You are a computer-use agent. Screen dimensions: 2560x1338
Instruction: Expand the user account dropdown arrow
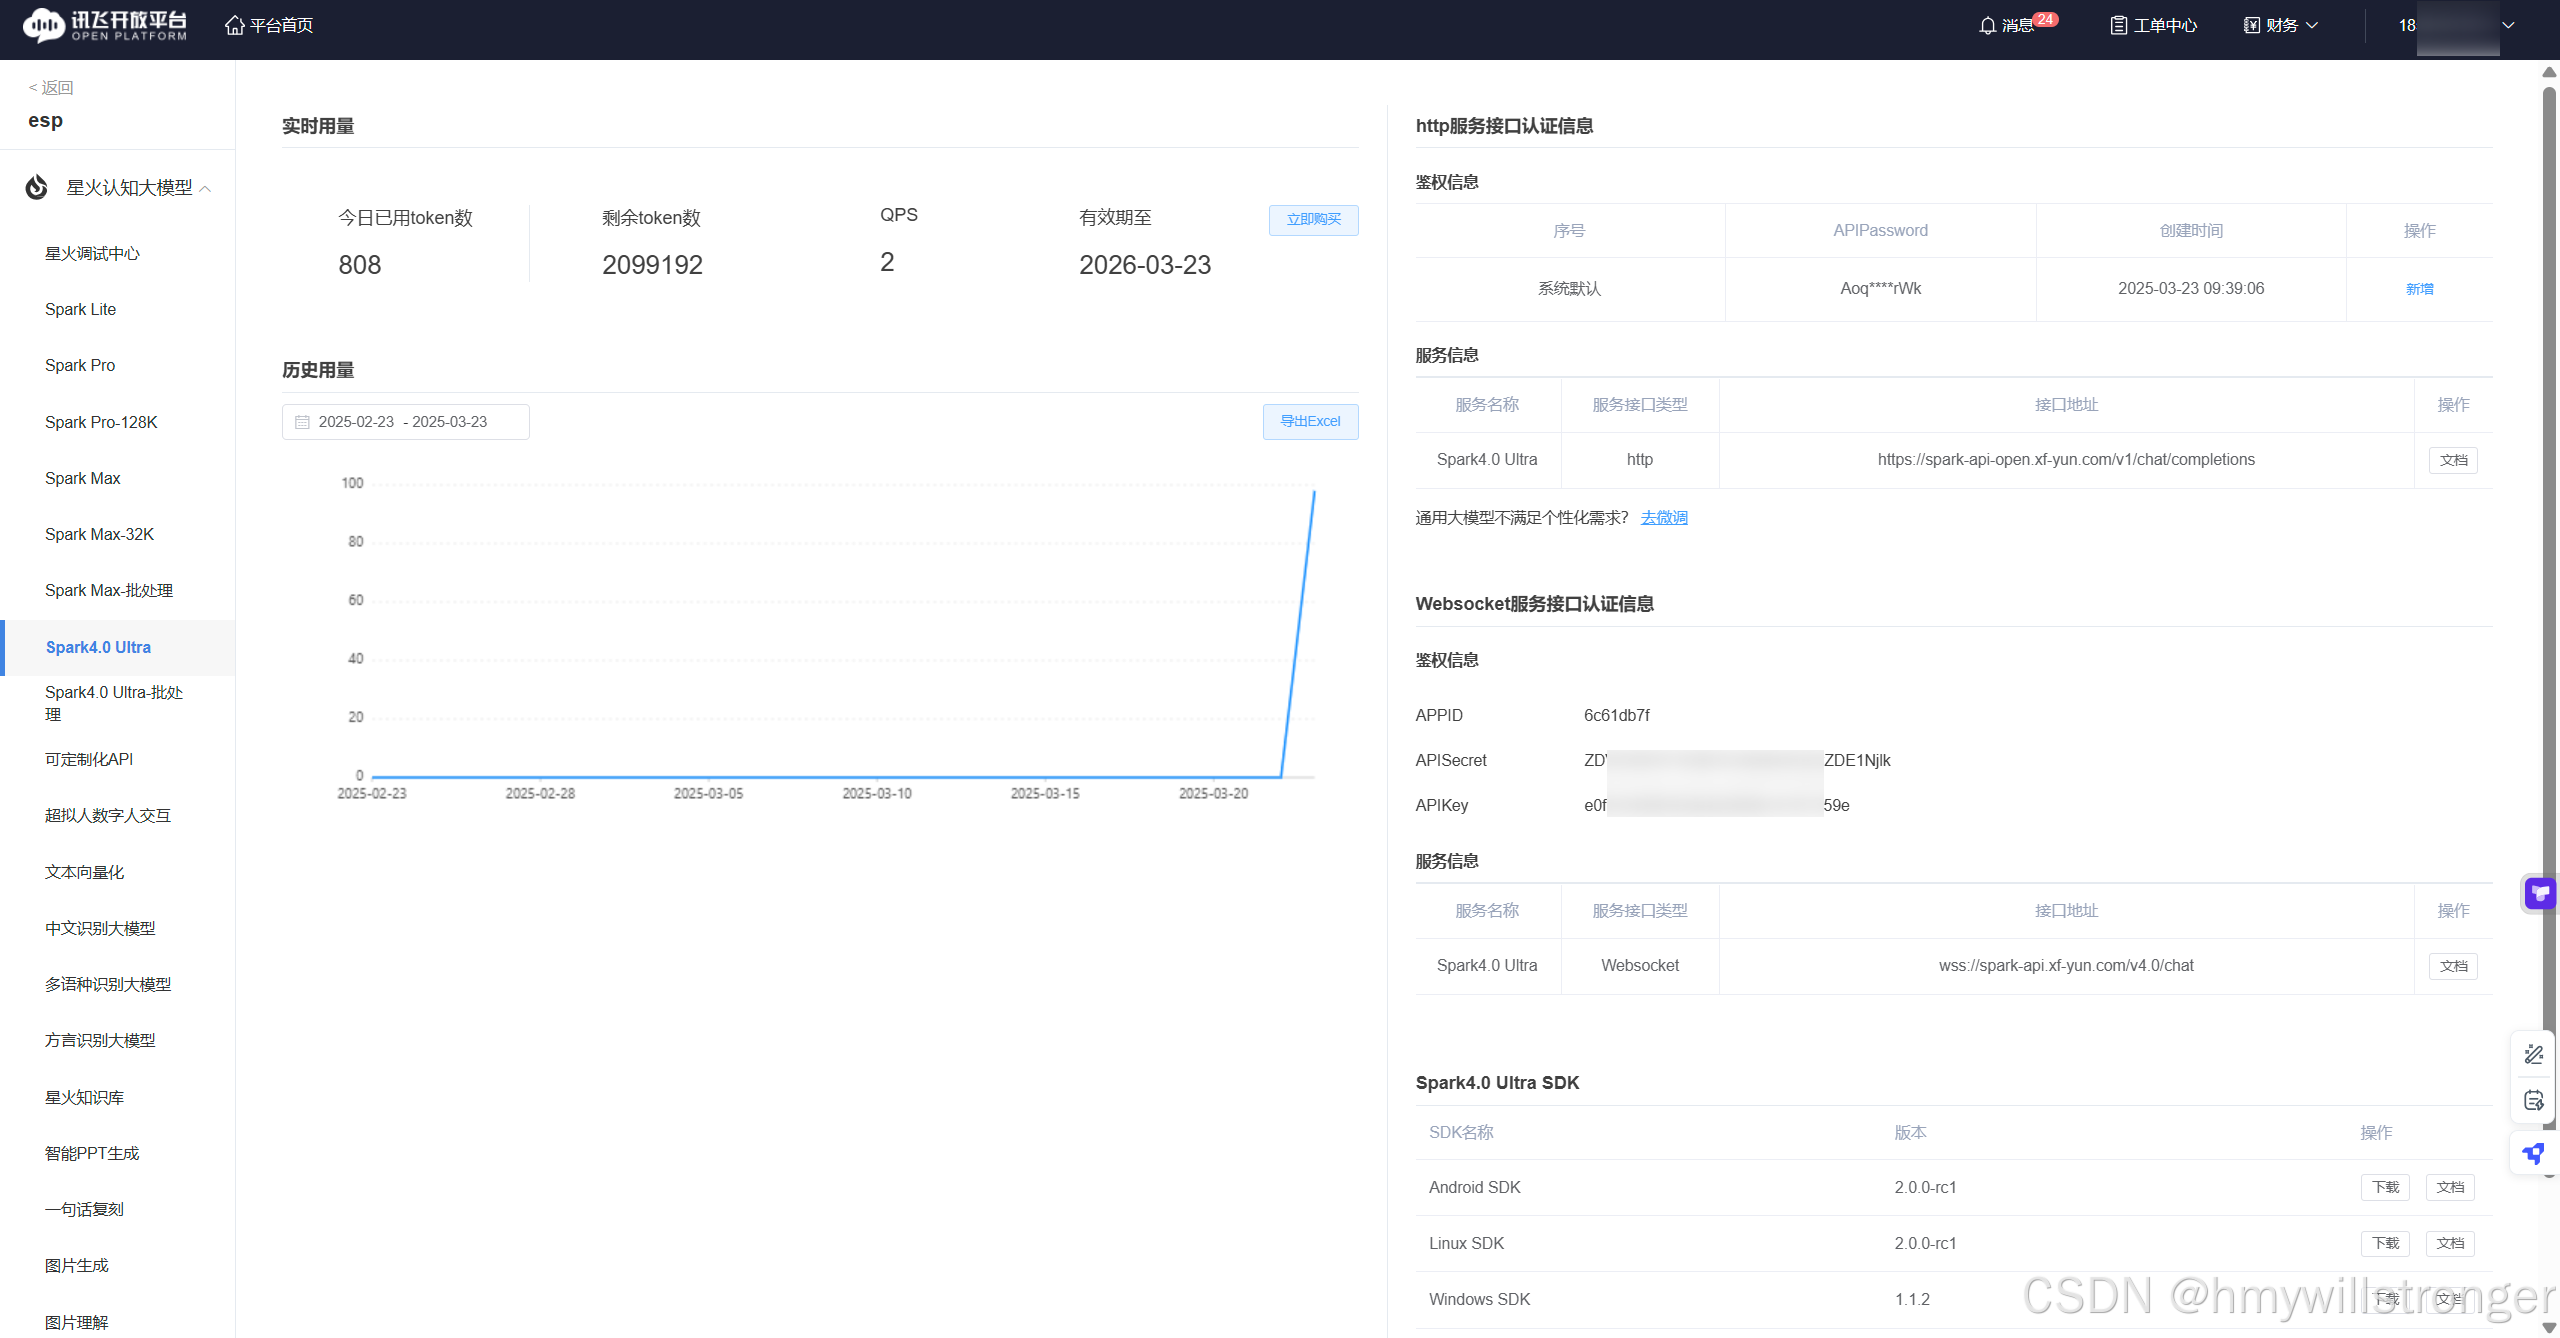2508,25
